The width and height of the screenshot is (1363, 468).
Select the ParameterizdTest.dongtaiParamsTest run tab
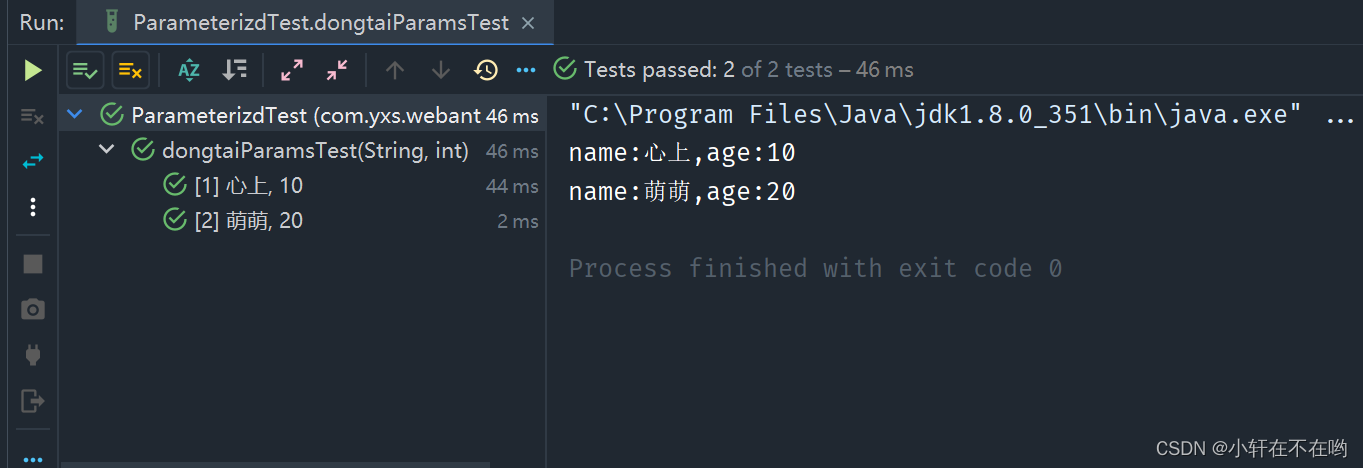click(x=320, y=22)
